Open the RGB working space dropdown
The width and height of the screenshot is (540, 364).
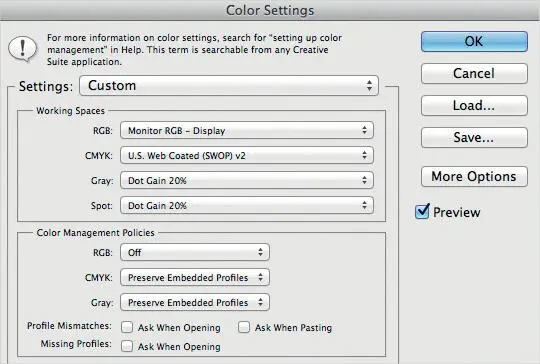(x=247, y=131)
